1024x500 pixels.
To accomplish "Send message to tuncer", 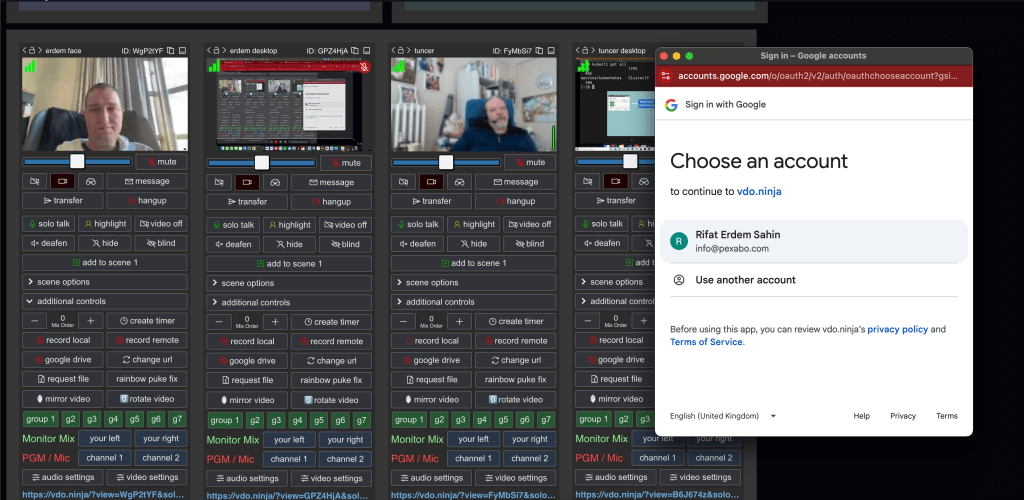I will (x=516, y=181).
